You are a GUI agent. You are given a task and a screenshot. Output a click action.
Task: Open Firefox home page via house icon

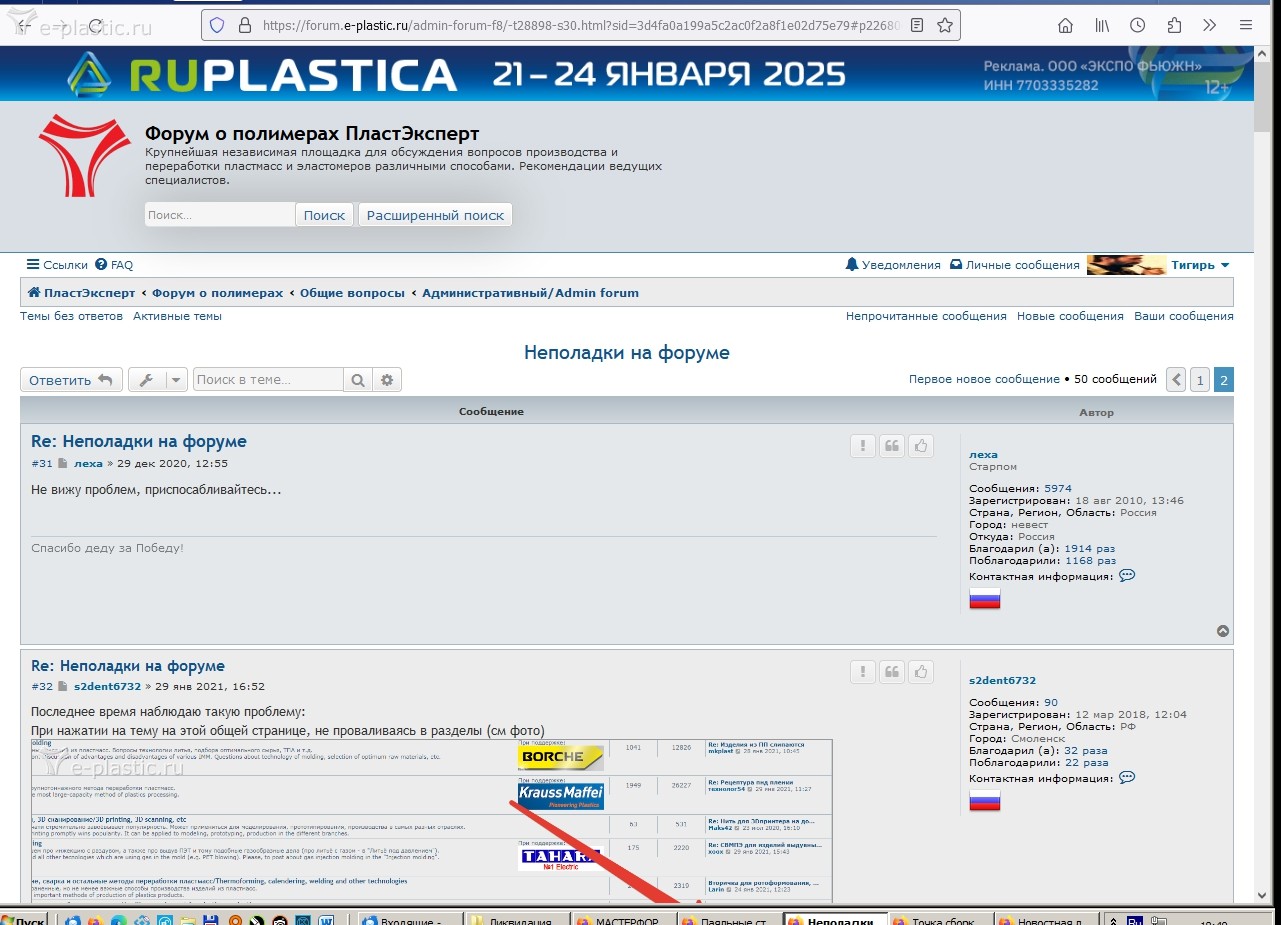(x=1066, y=26)
